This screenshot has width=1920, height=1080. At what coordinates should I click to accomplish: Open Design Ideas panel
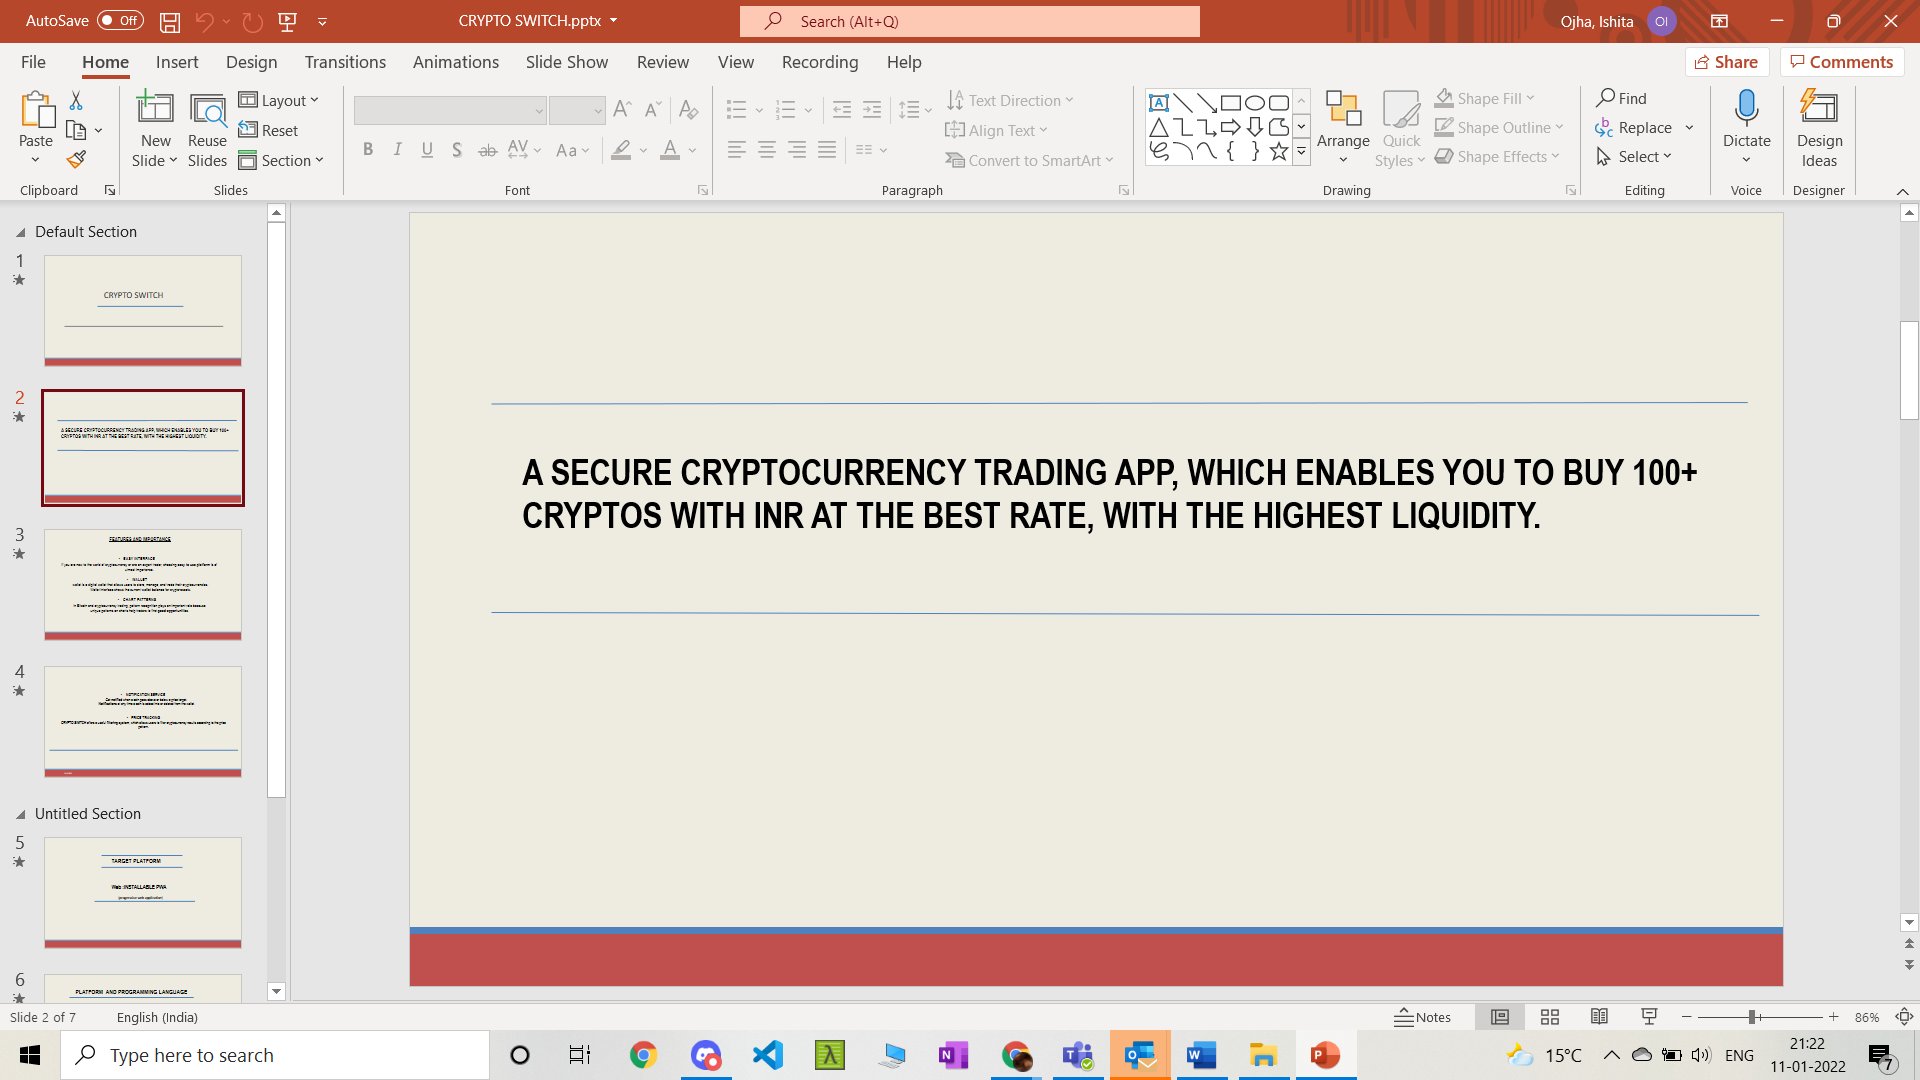(1819, 130)
